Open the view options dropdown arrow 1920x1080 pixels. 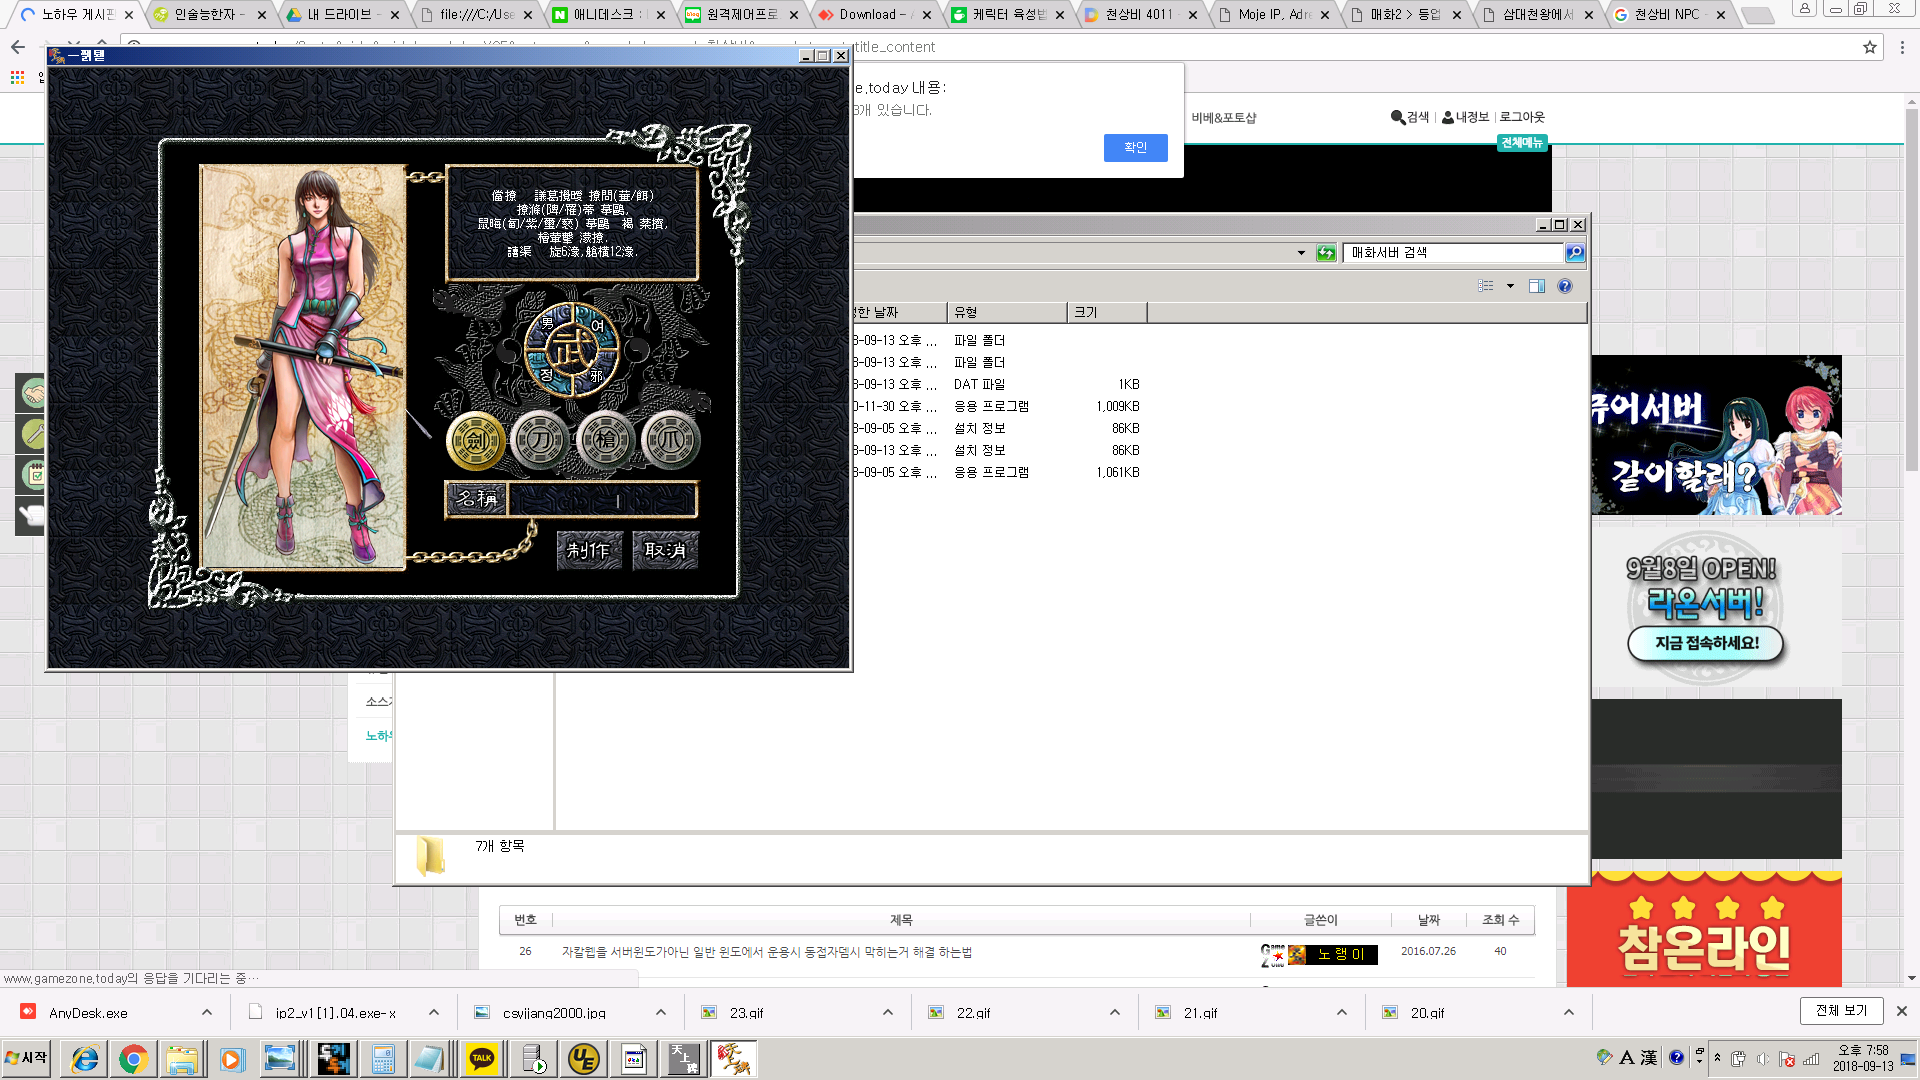tap(1510, 286)
